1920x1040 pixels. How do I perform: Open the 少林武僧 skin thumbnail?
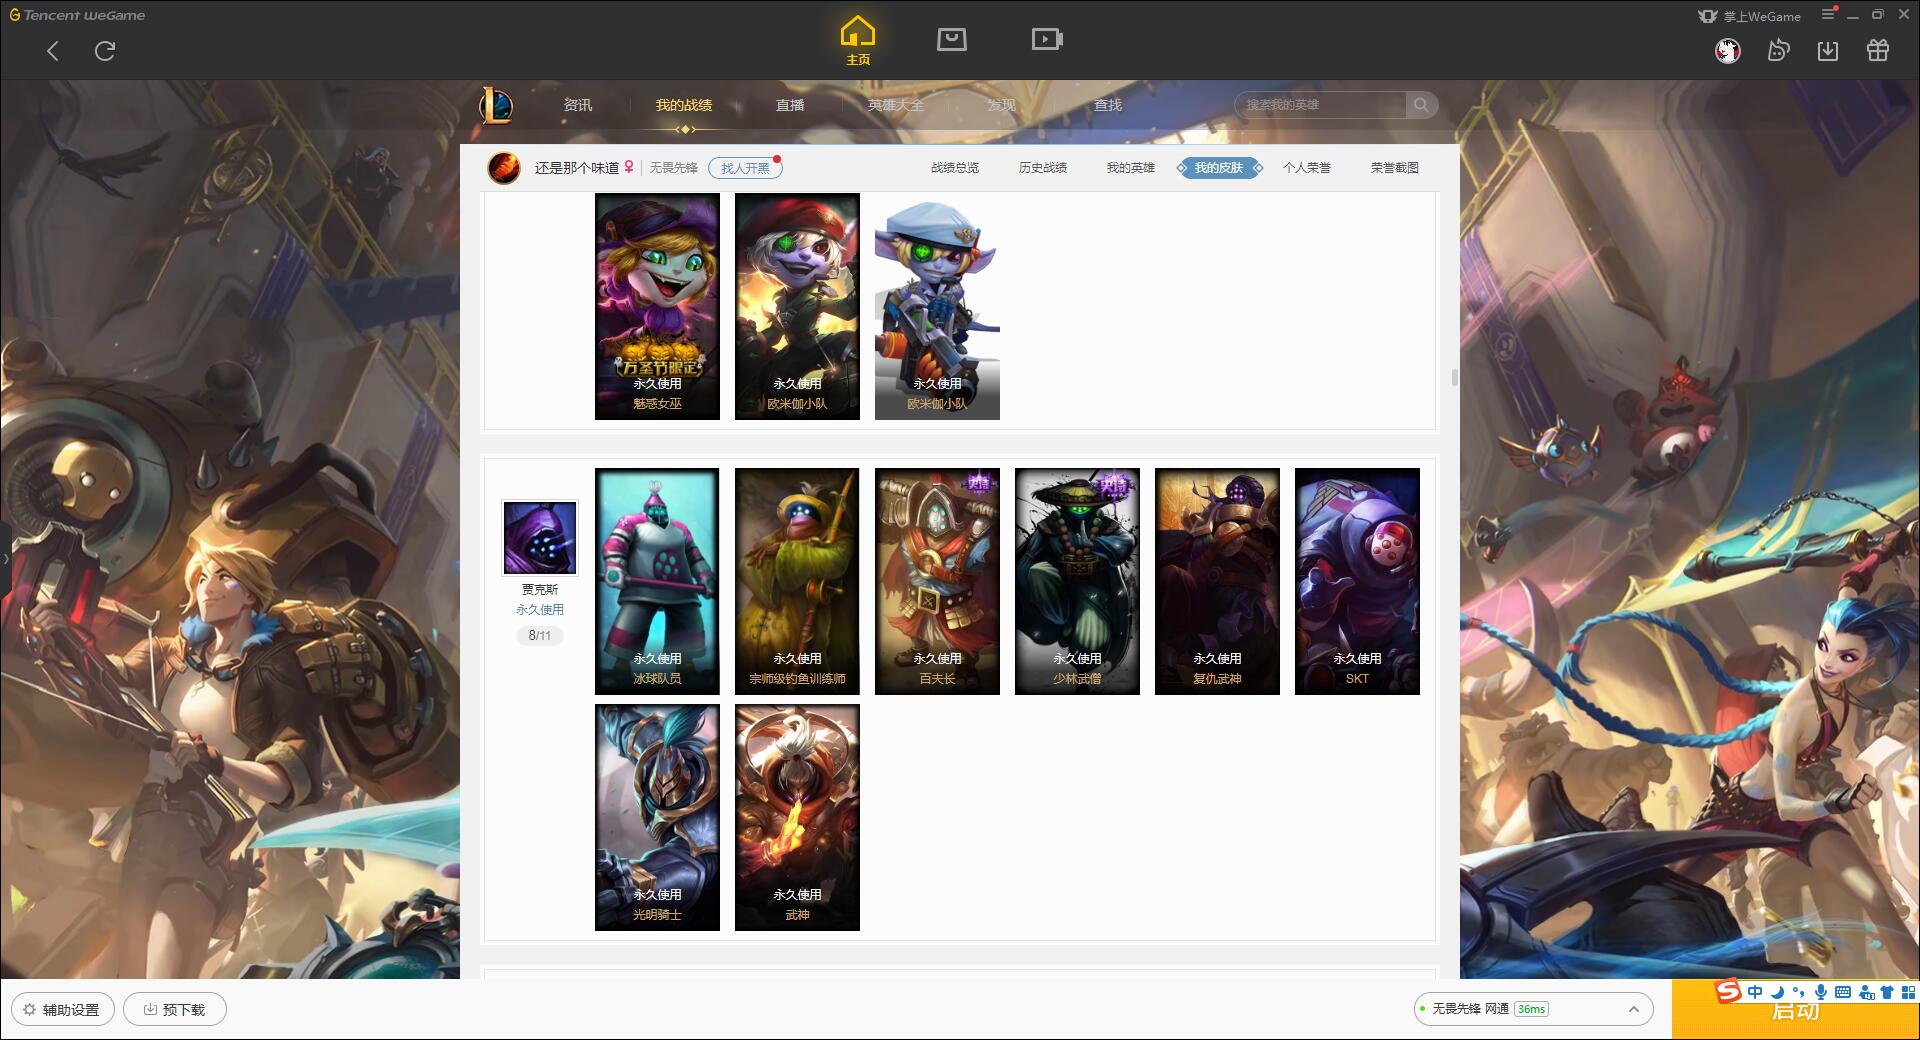pyautogui.click(x=1077, y=581)
